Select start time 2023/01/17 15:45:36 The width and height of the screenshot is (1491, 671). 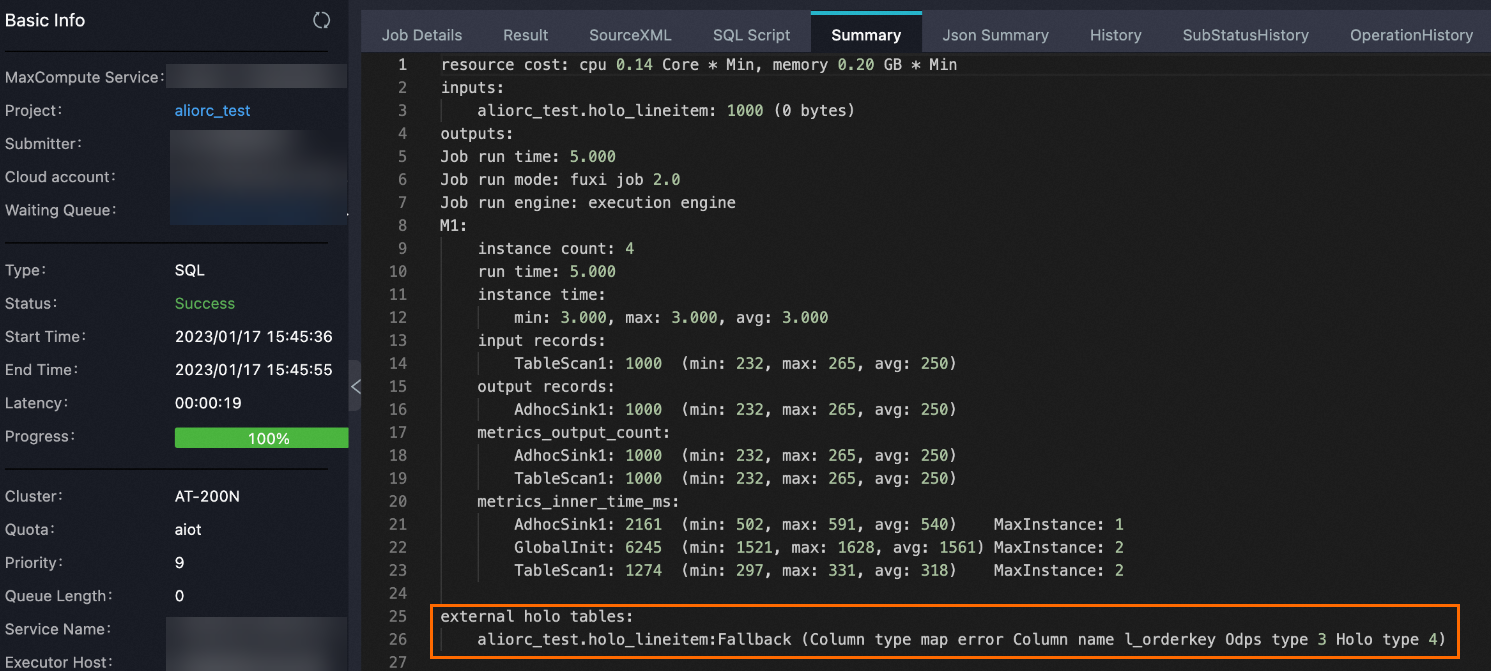[x=254, y=337]
